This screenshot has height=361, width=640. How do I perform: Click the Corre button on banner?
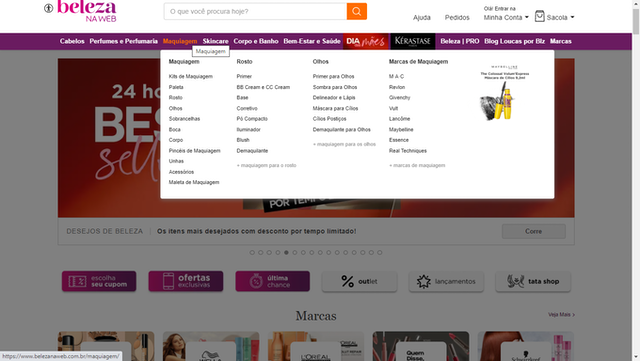[534, 231]
